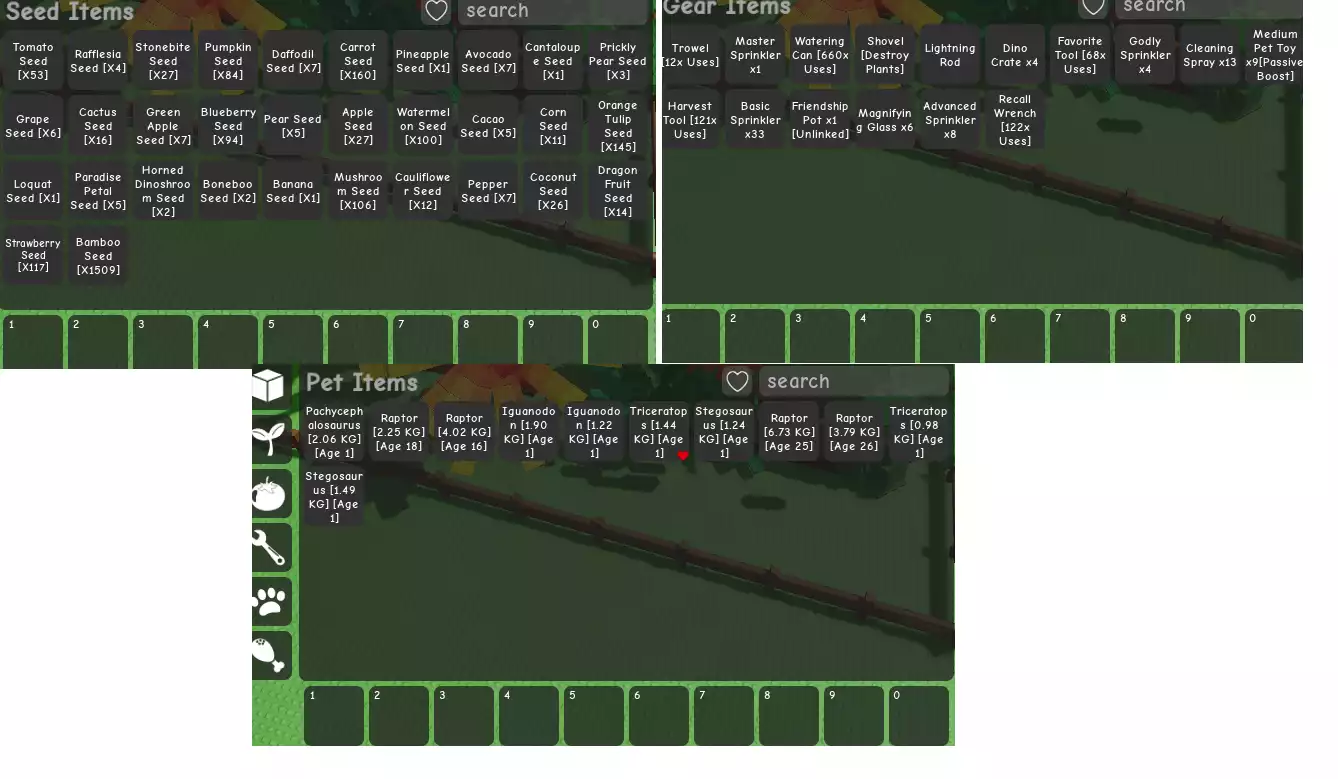Click the Pet Items search field

[852, 382]
